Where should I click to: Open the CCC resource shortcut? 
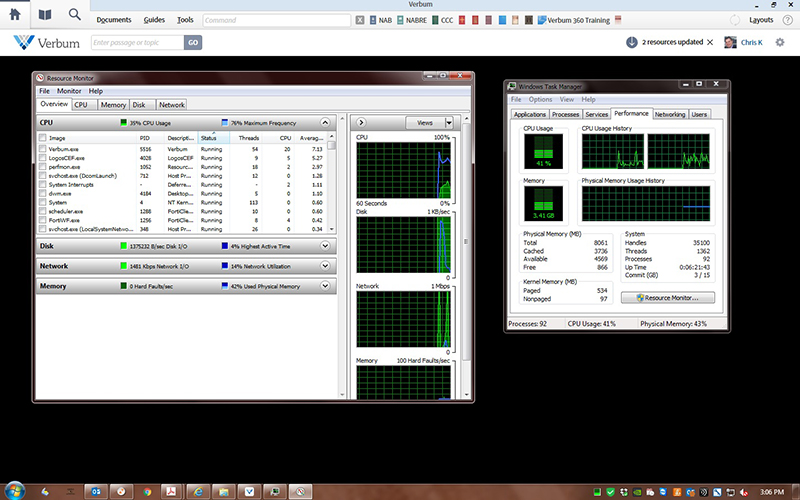[x=444, y=20]
